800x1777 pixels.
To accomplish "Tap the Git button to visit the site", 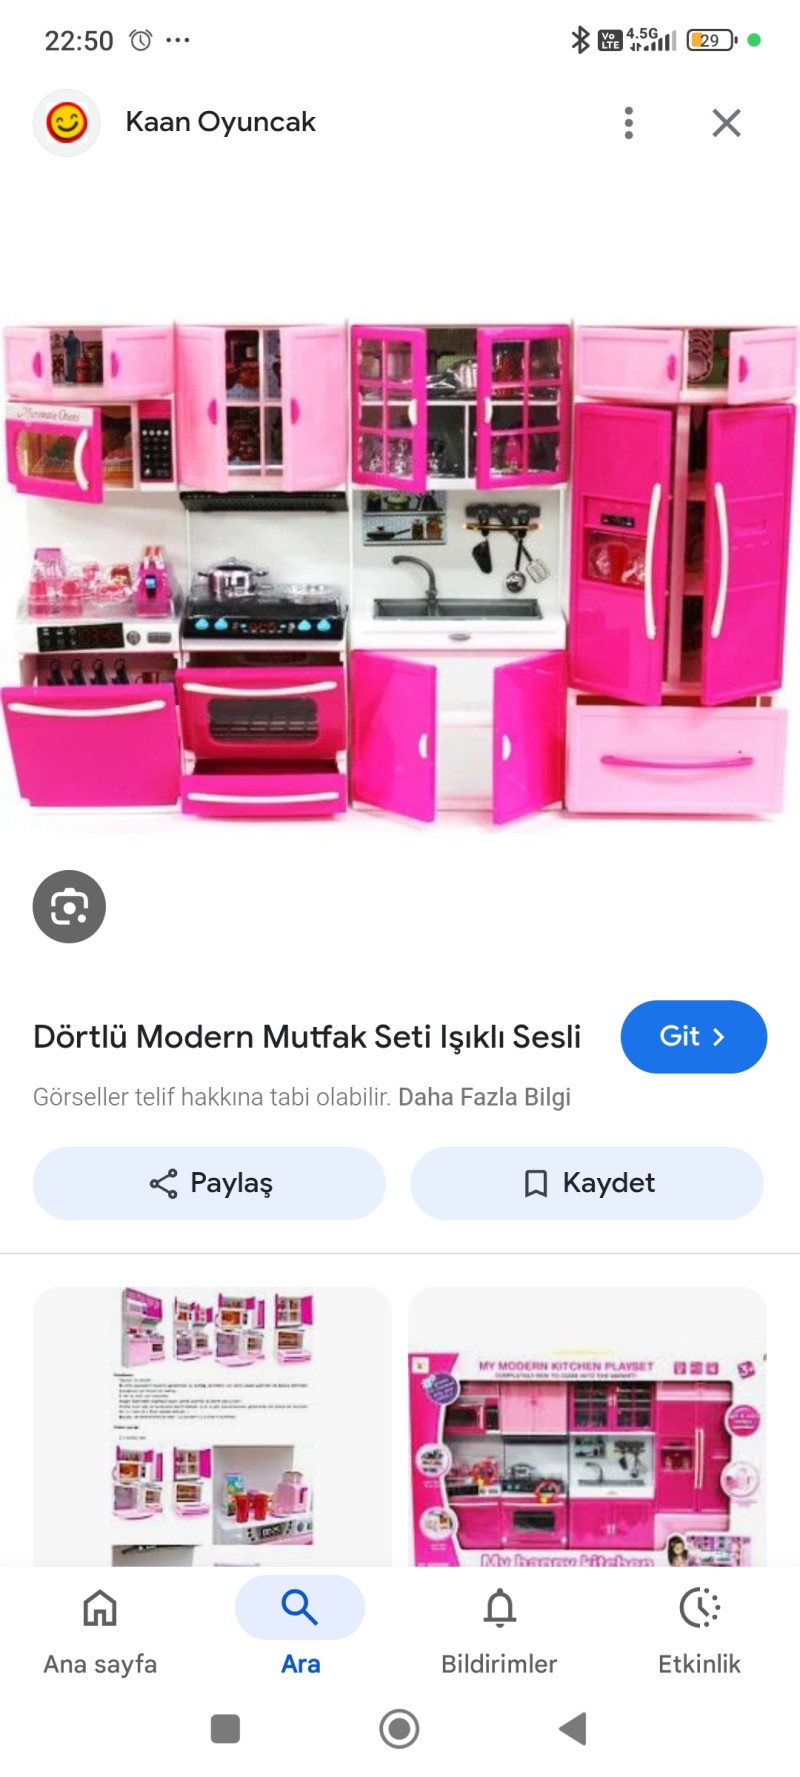I will coord(693,1037).
